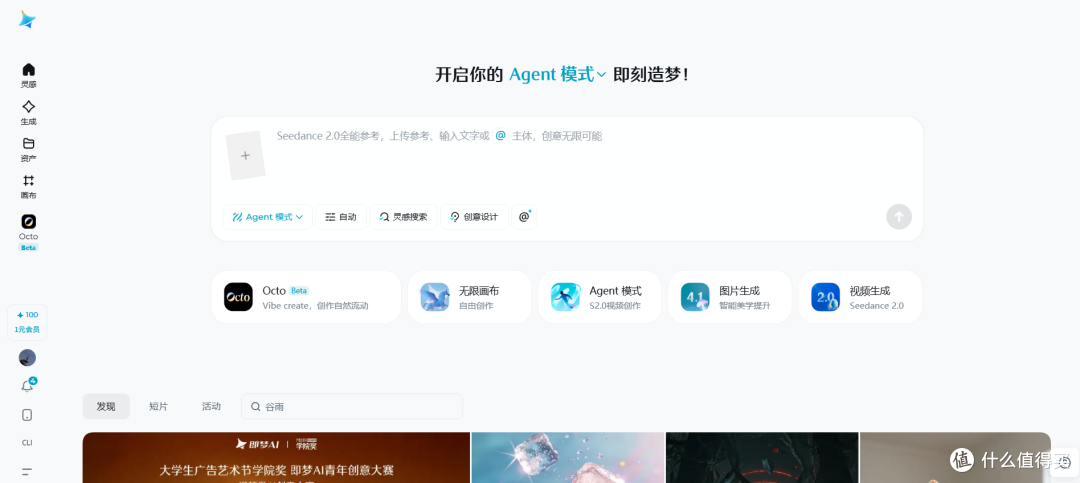The height and width of the screenshot is (483, 1080).
Task: Open the dark red-ring thumbnail
Action: pyautogui.click(x=762, y=458)
